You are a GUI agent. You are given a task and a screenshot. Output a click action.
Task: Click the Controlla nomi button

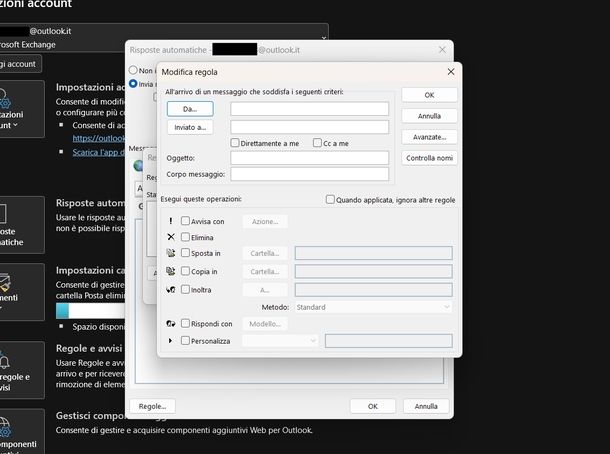pyautogui.click(x=429, y=158)
